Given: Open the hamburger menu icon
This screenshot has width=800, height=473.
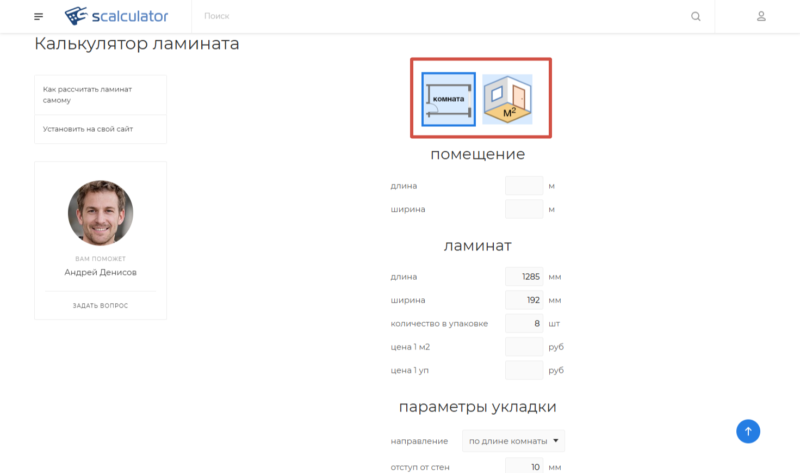Looking at the screenshot, I should (38, 17).
